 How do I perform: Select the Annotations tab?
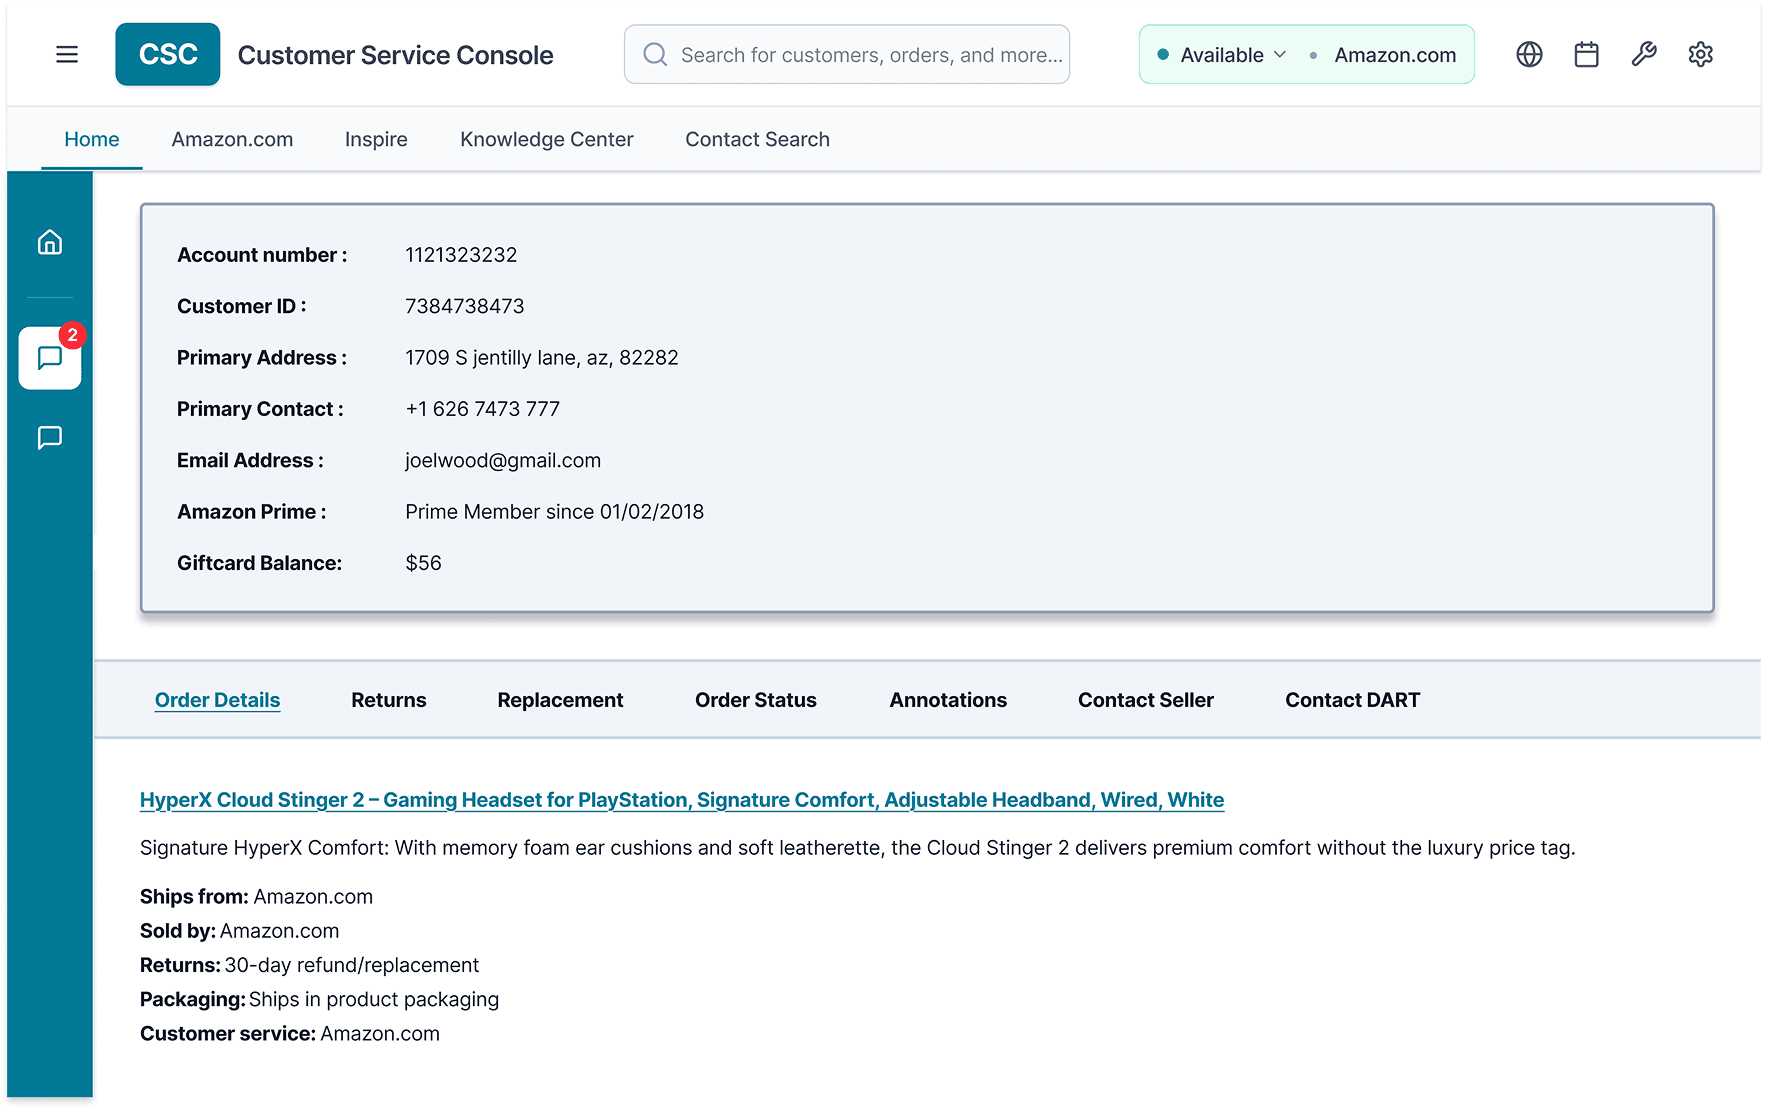tap(948, 700)
